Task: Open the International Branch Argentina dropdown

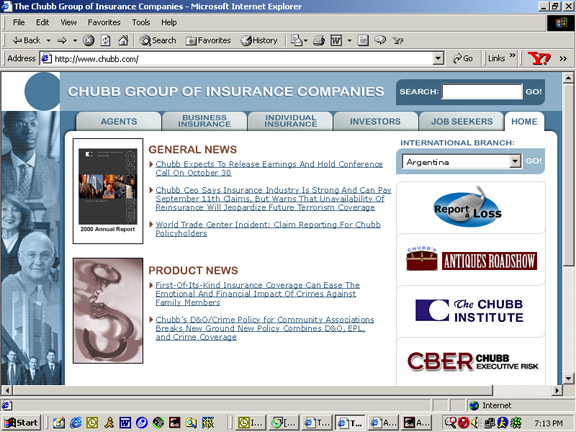Action: click(x=462, y=162)
